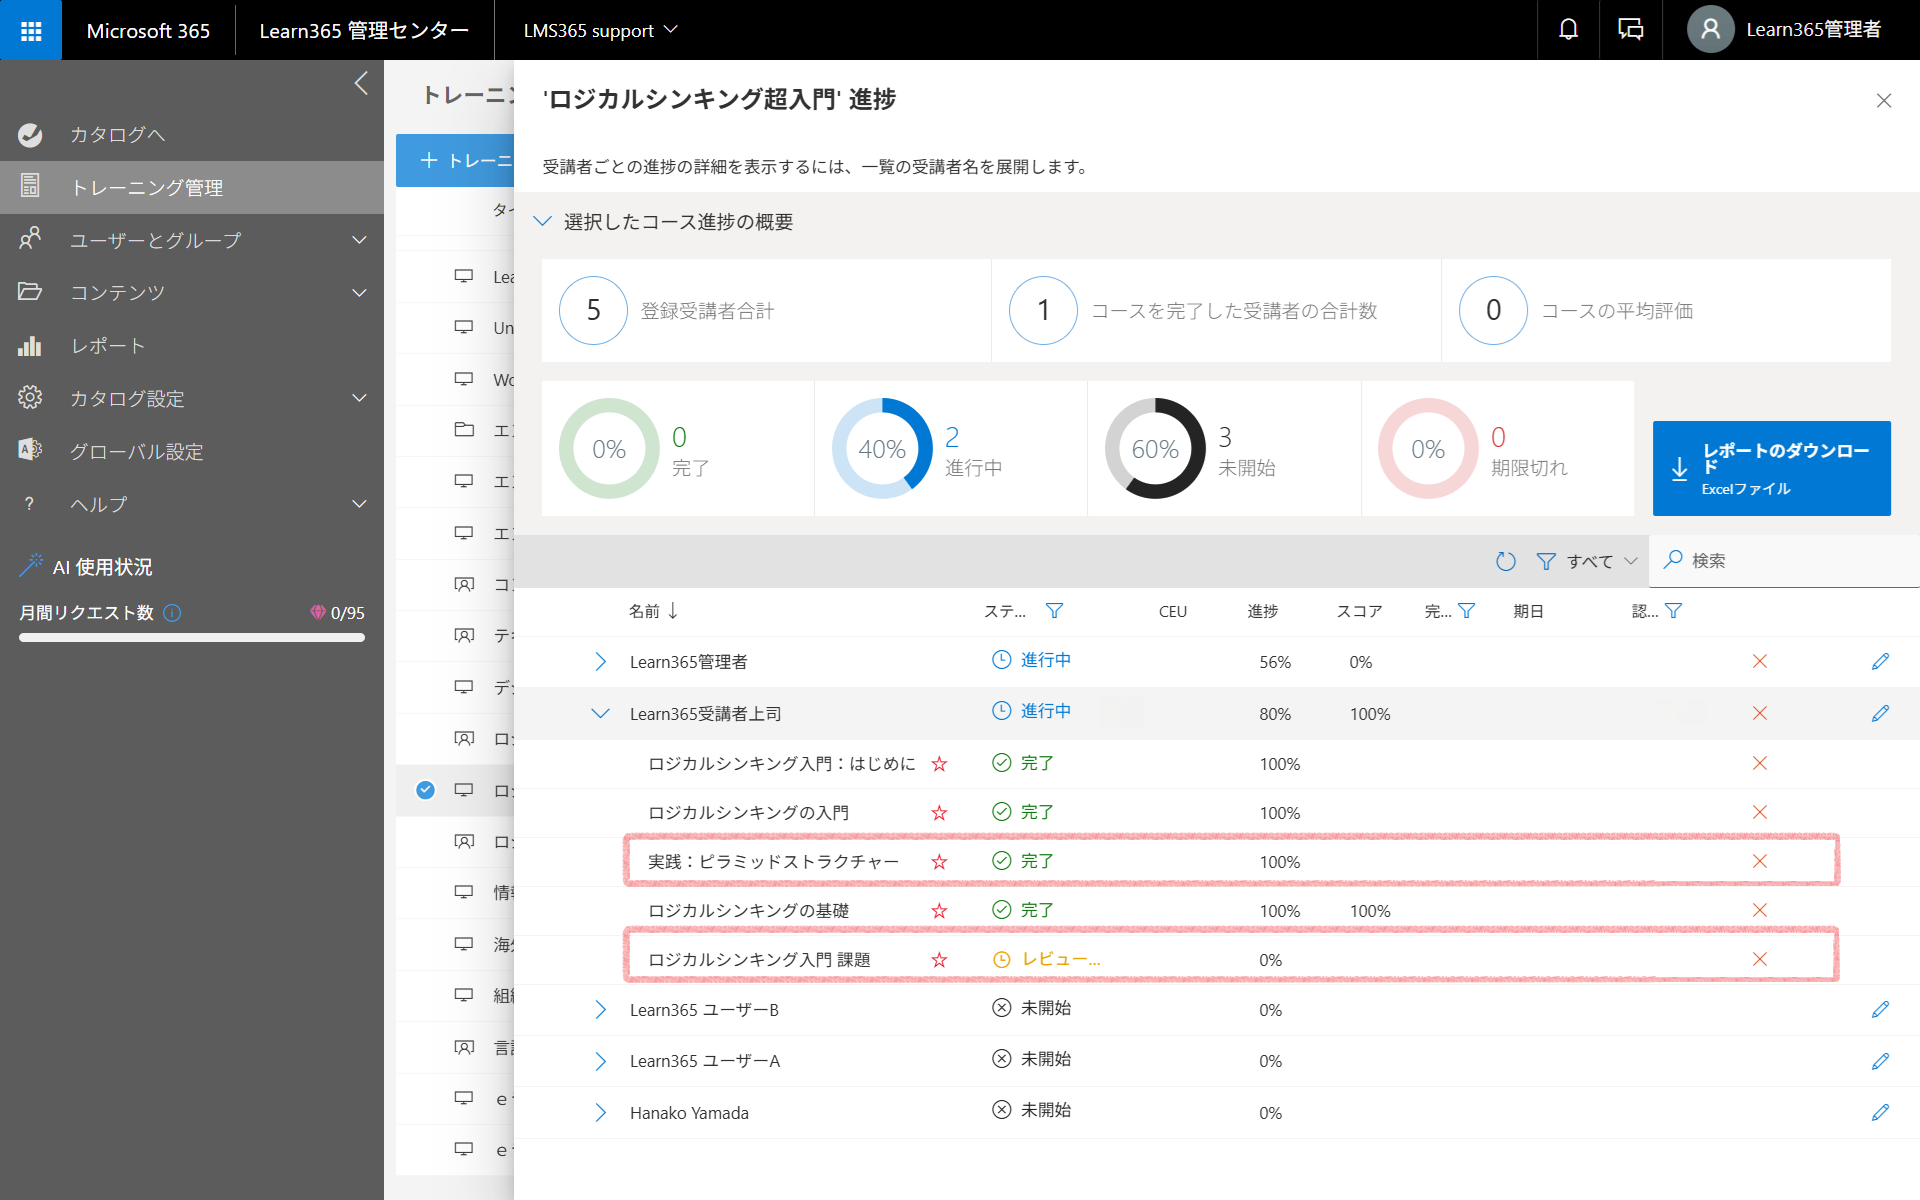
Task: Close the progress panel
Action: [1884, 100]
